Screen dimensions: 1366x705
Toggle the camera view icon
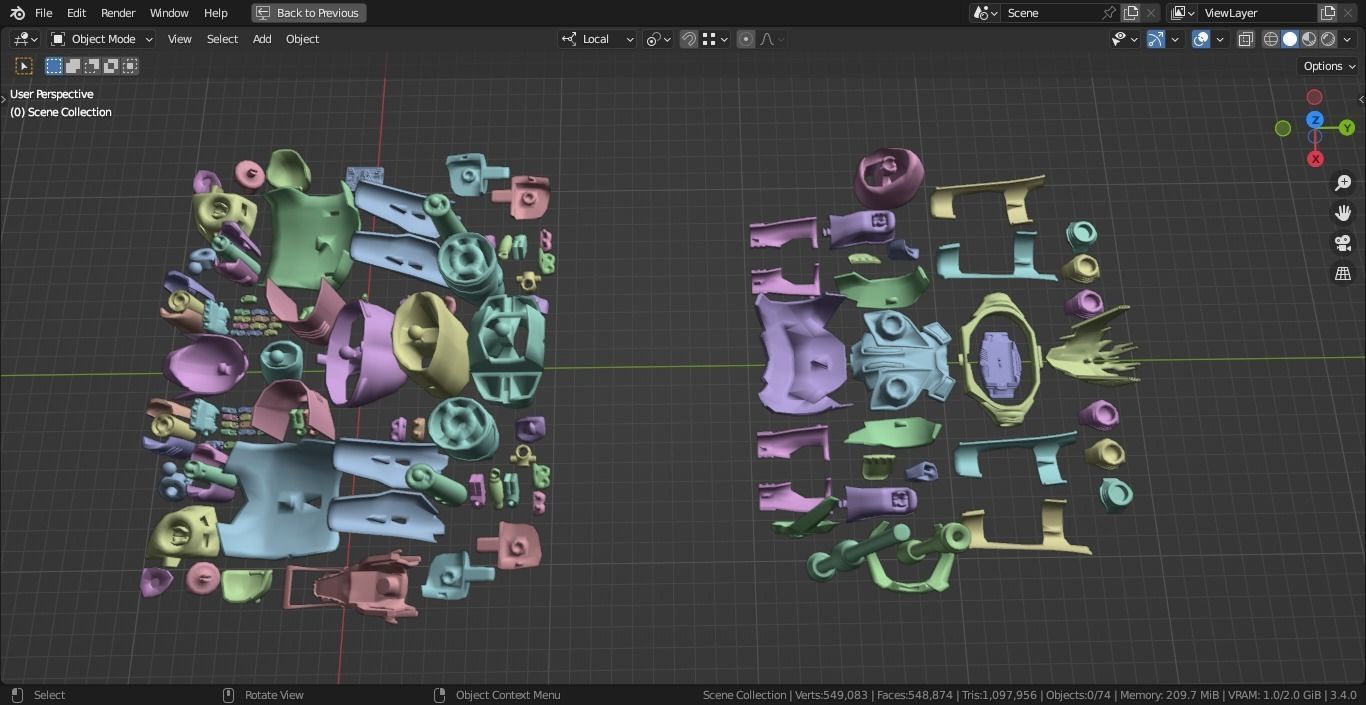pyautogui.click(x=1343, y=243)
